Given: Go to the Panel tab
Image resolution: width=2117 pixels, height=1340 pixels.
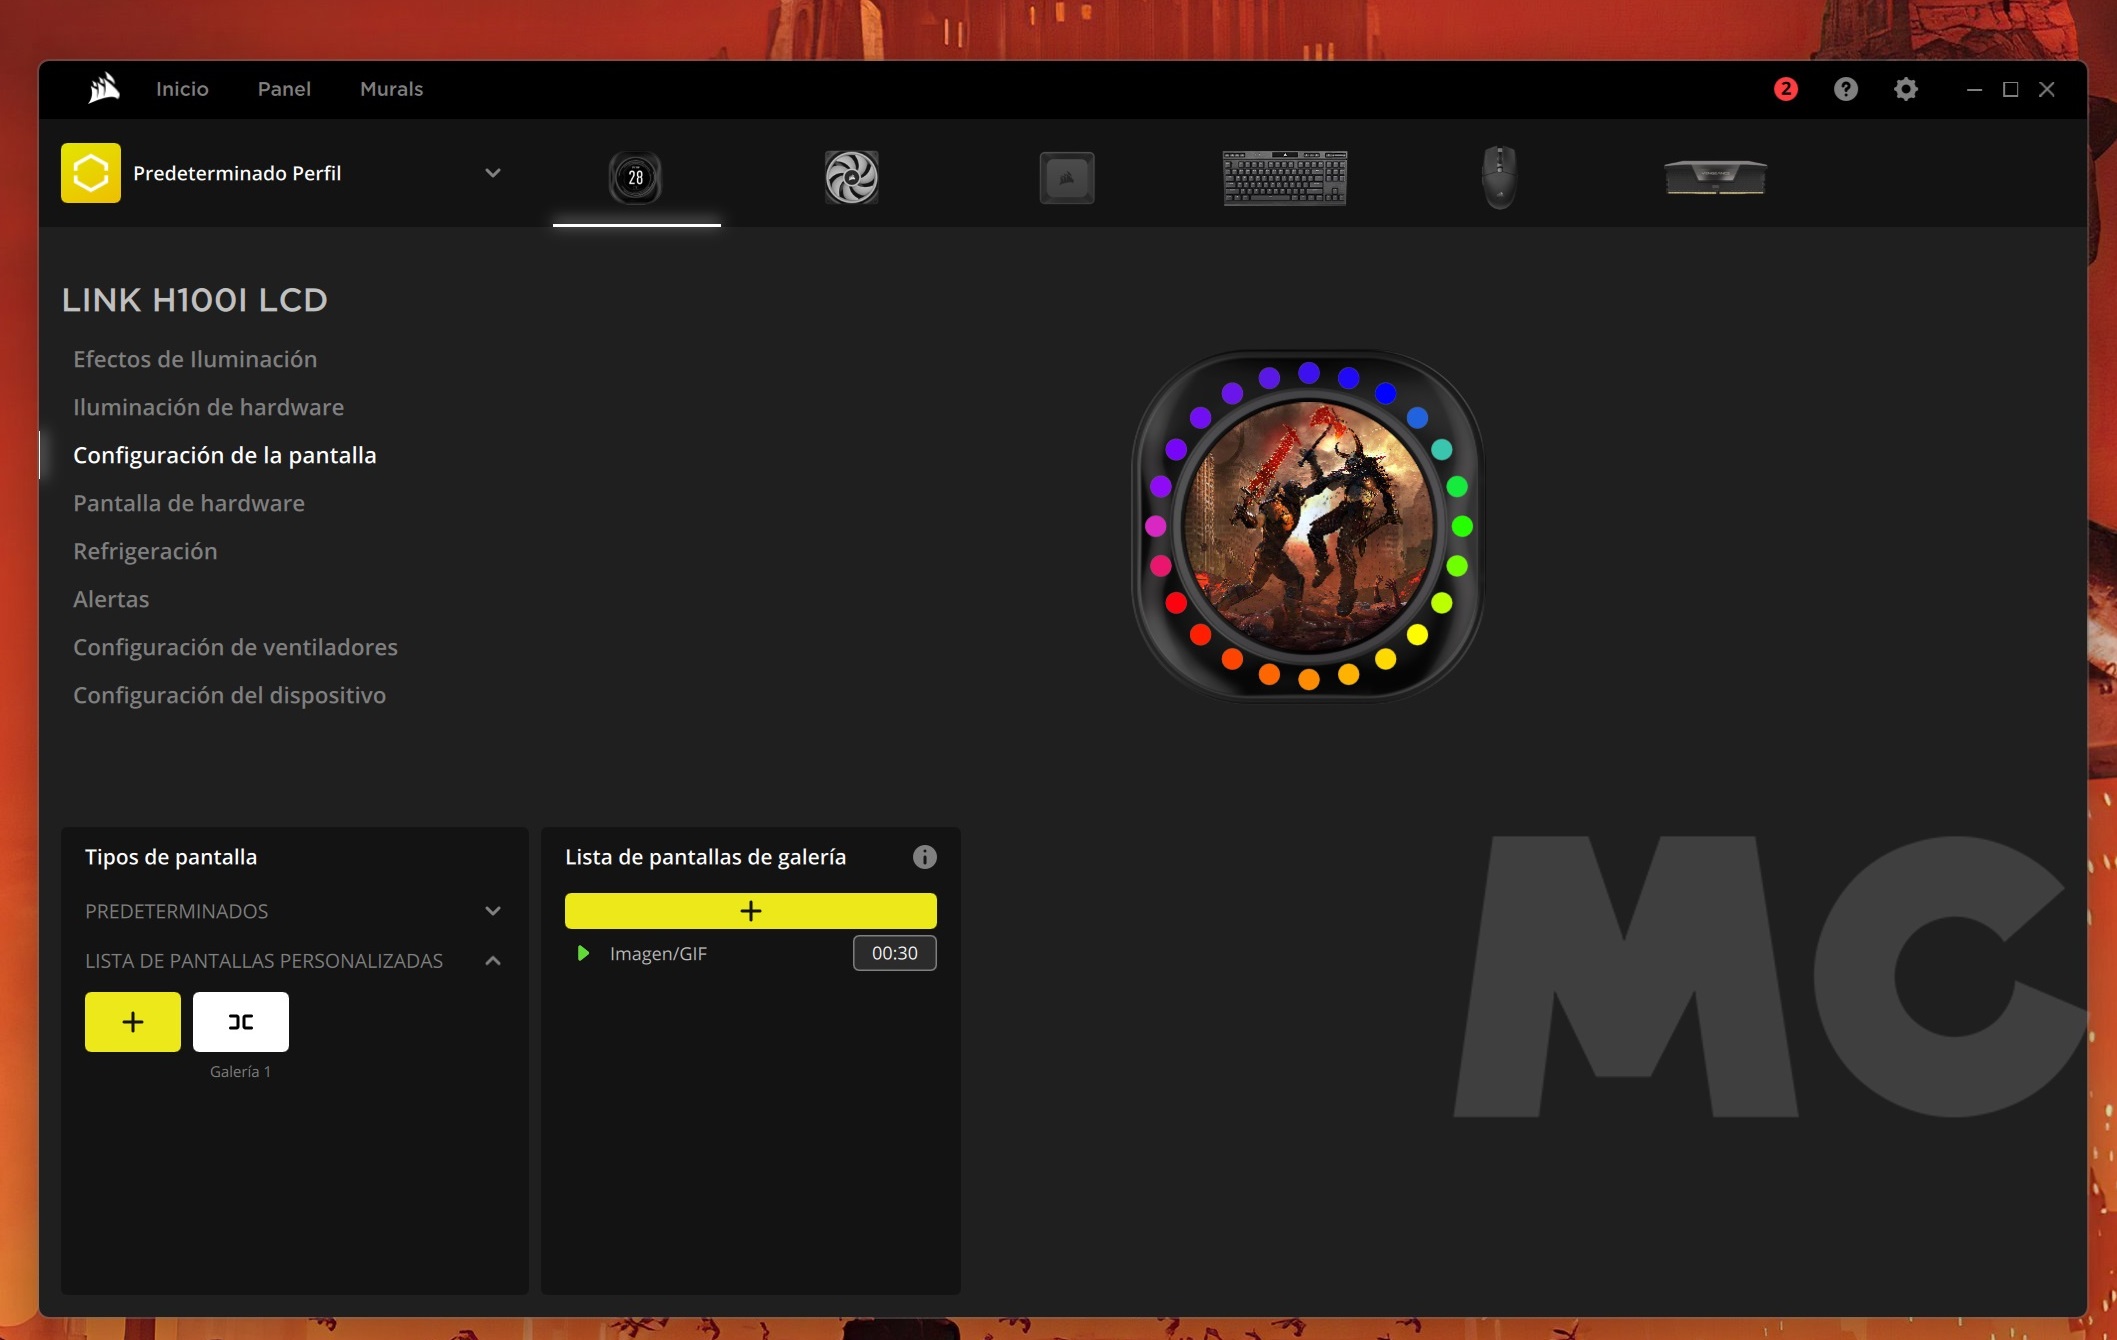Looking at the screenshot, I should coord(284,89).
